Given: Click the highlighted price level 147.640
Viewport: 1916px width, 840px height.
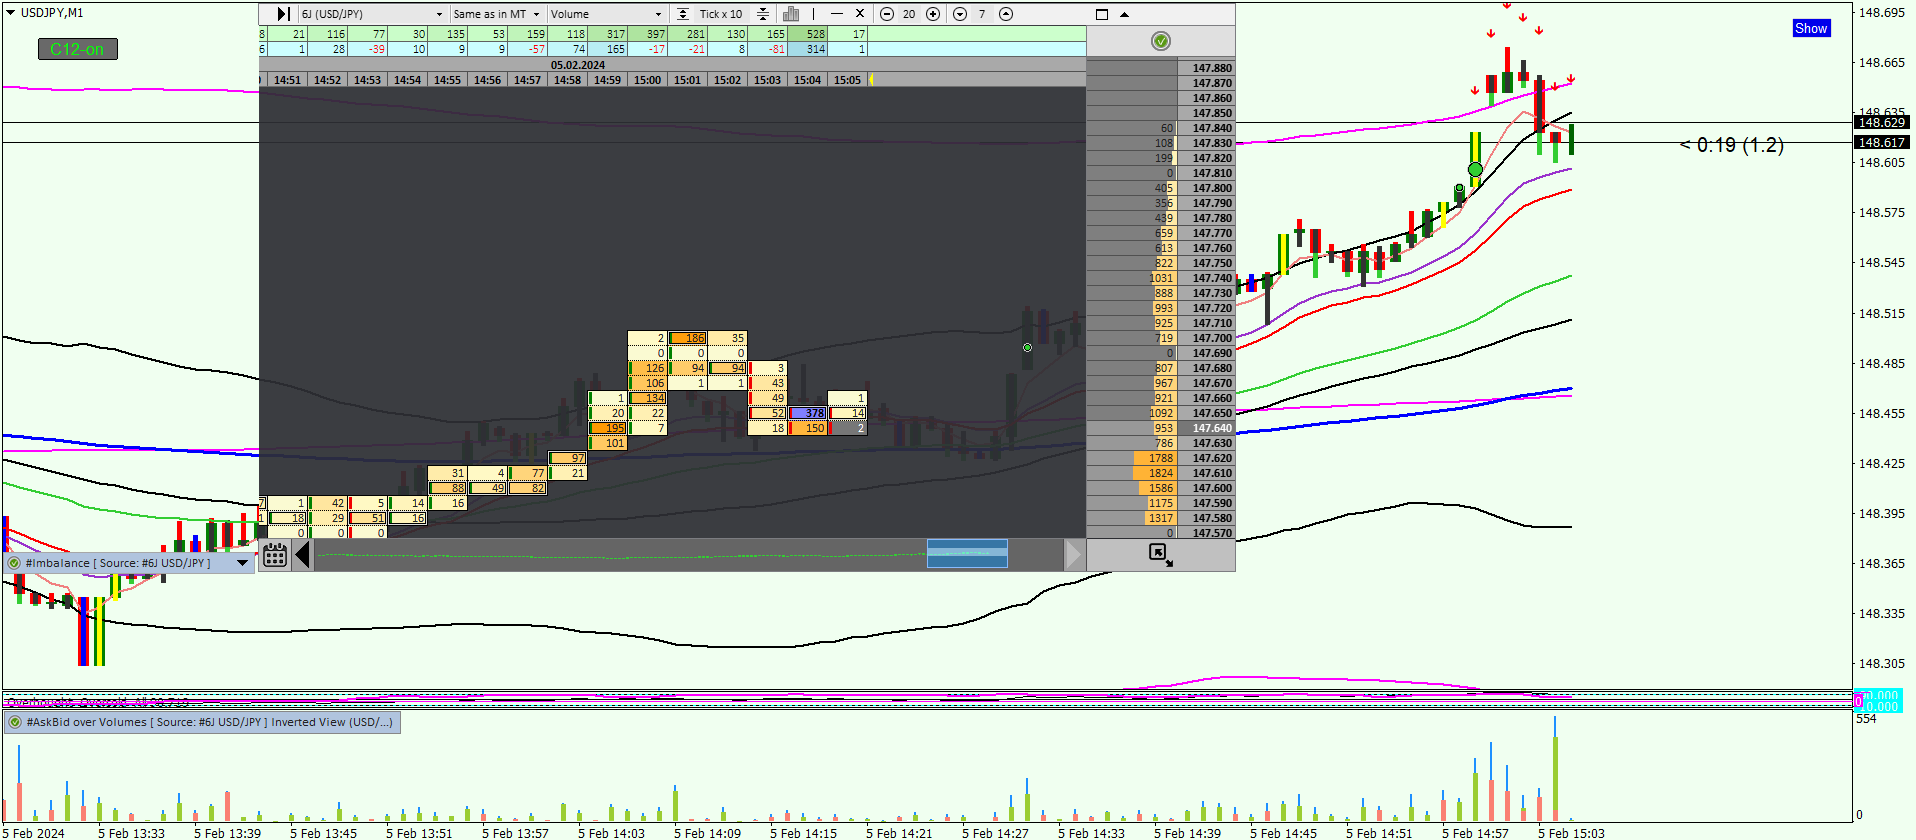Looking at the screenshot, I should (x=1206, y=428).
